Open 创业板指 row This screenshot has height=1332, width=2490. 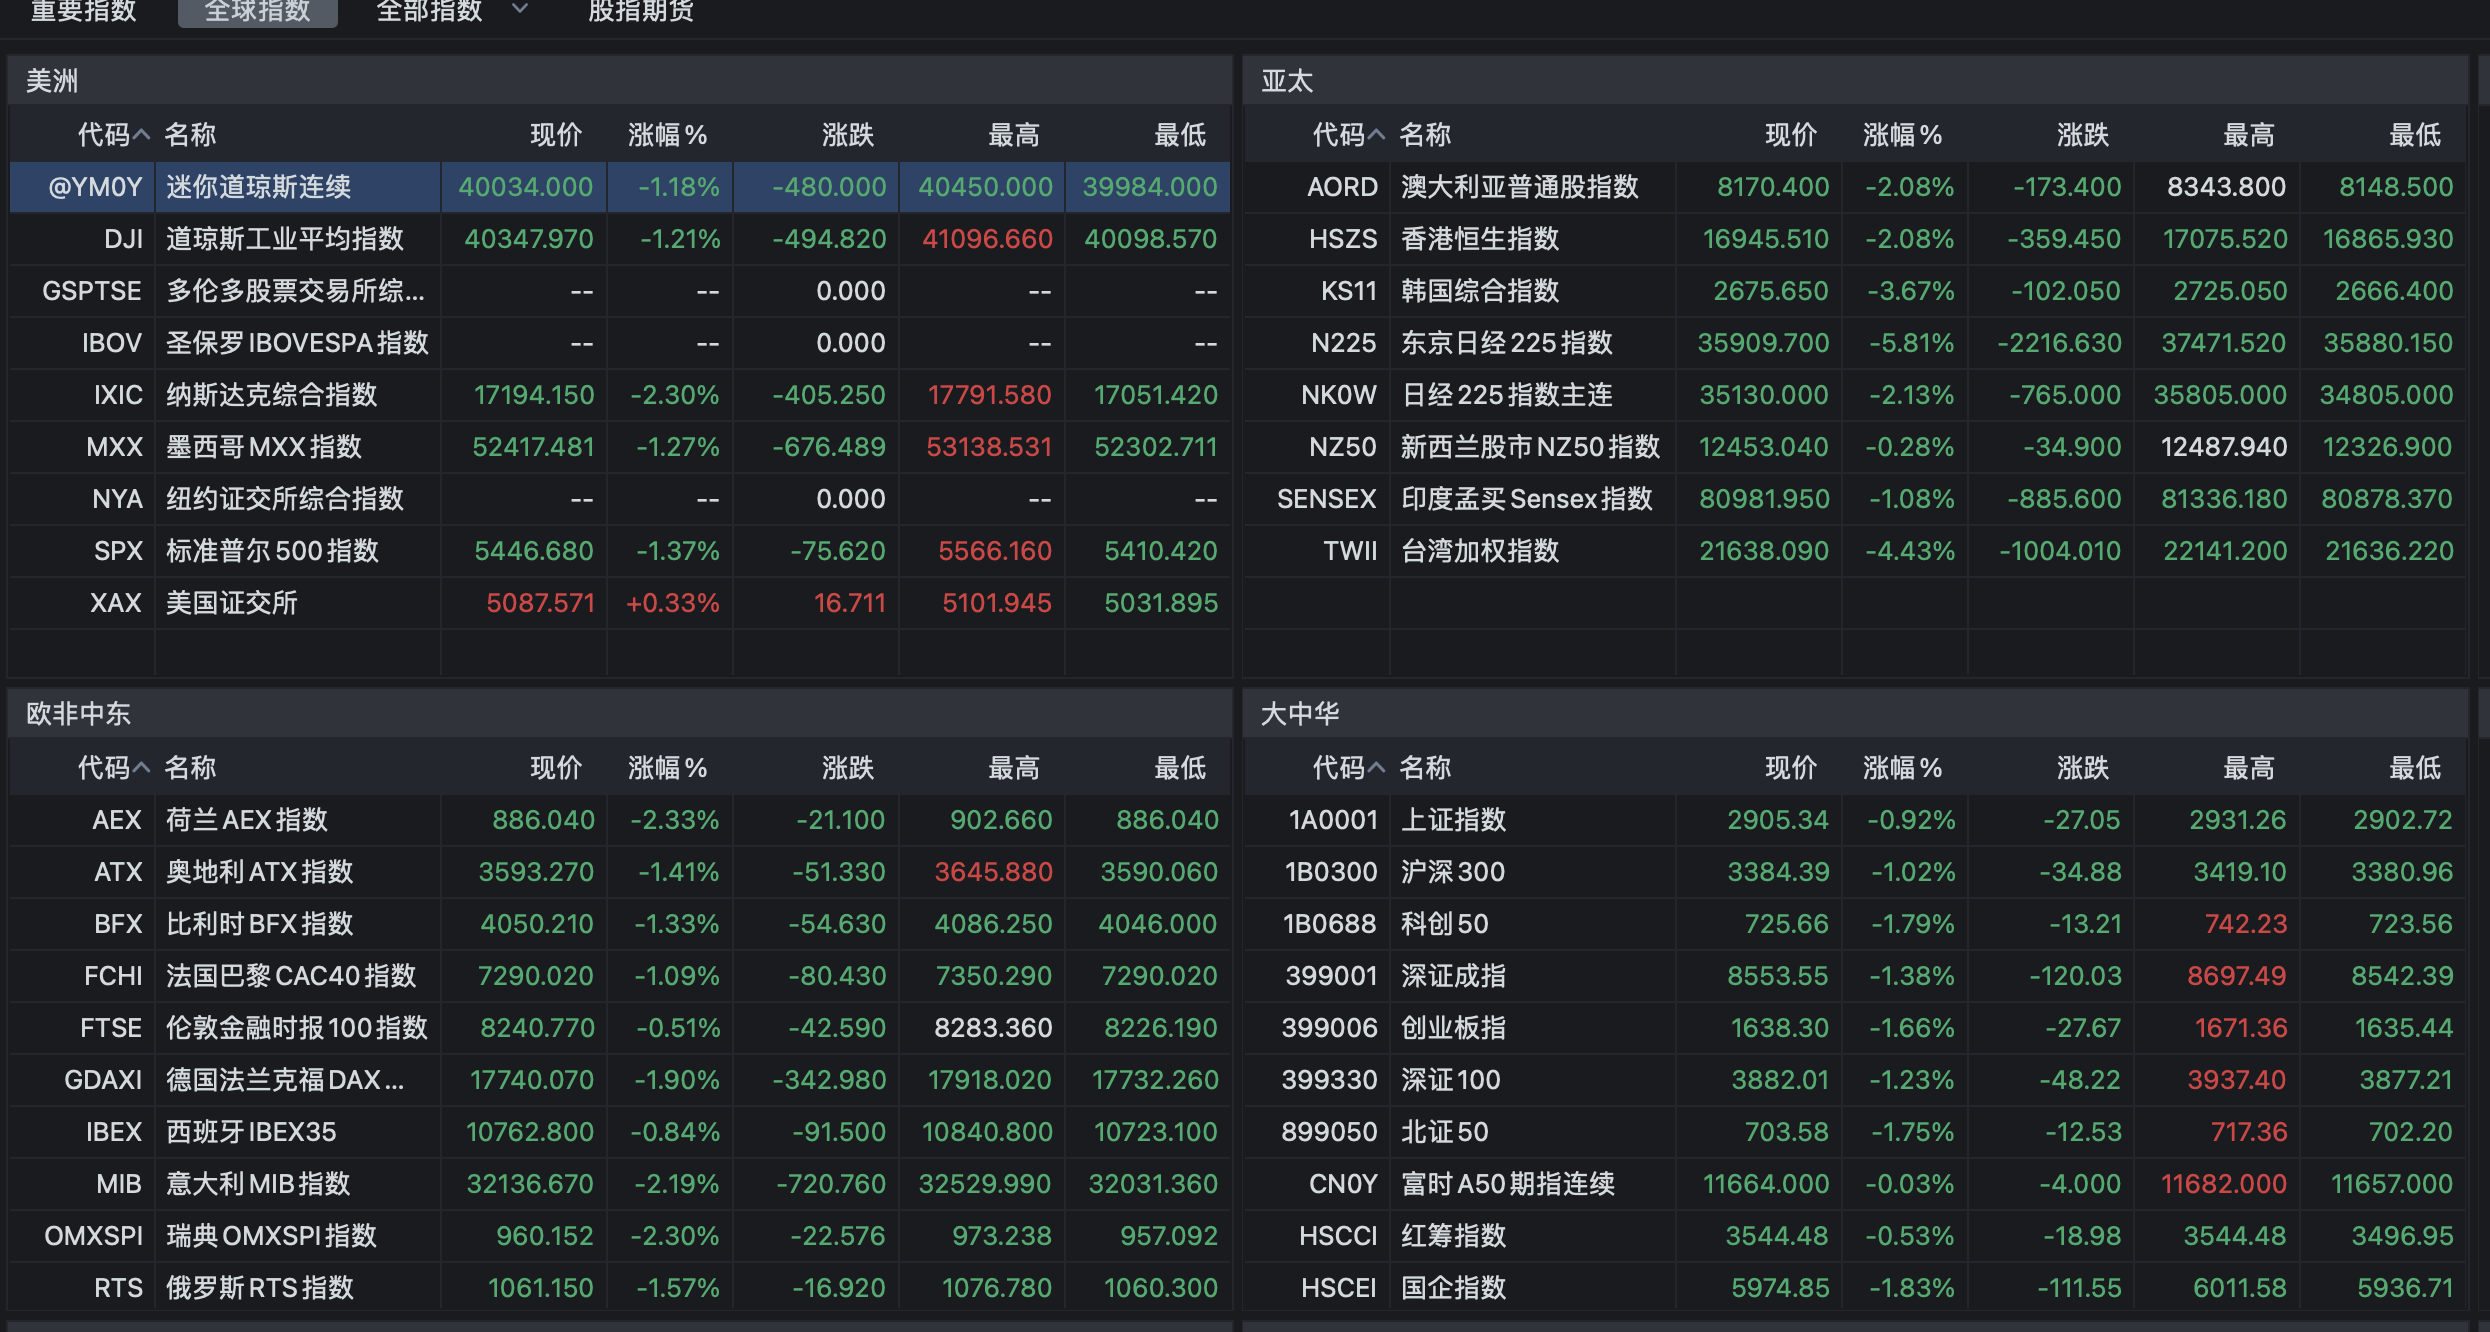(1856, 1028)
